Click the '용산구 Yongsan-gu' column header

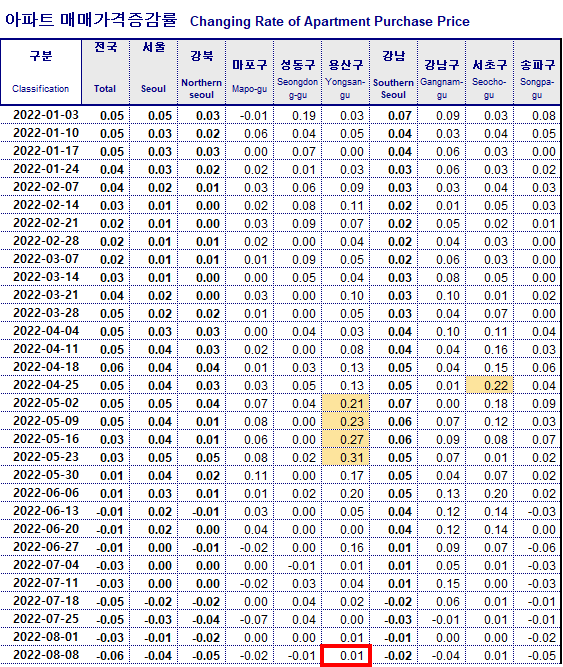[345, 72]
